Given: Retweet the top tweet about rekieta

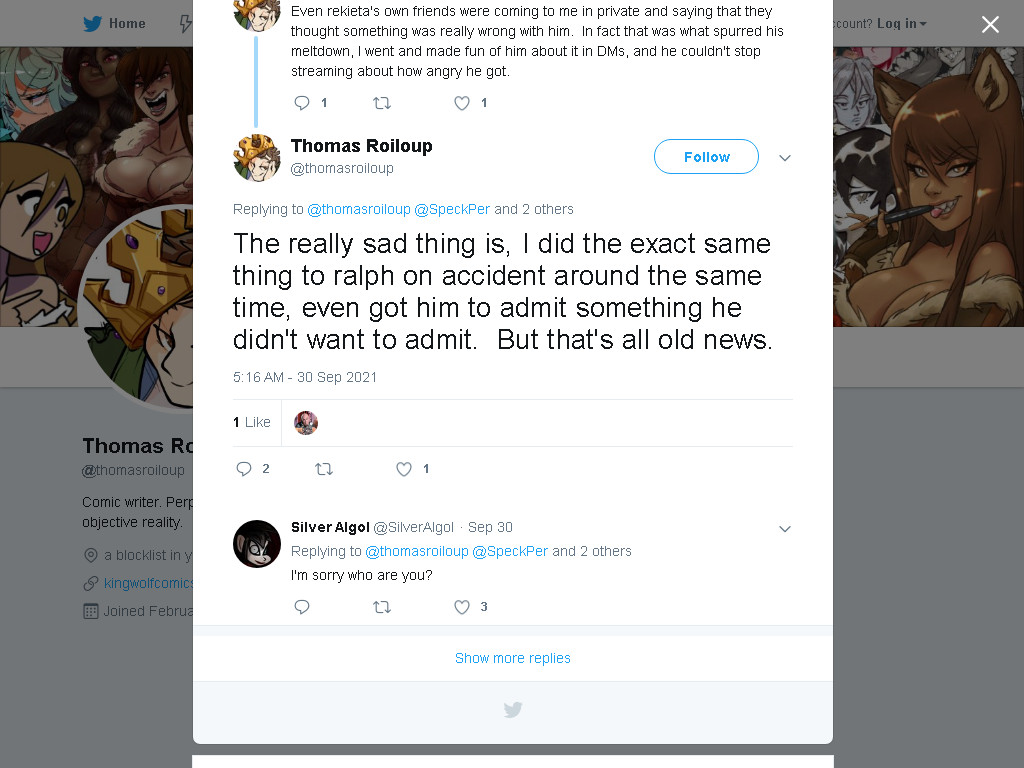Looking at the screenshot, I should click(x=382, y=103).
